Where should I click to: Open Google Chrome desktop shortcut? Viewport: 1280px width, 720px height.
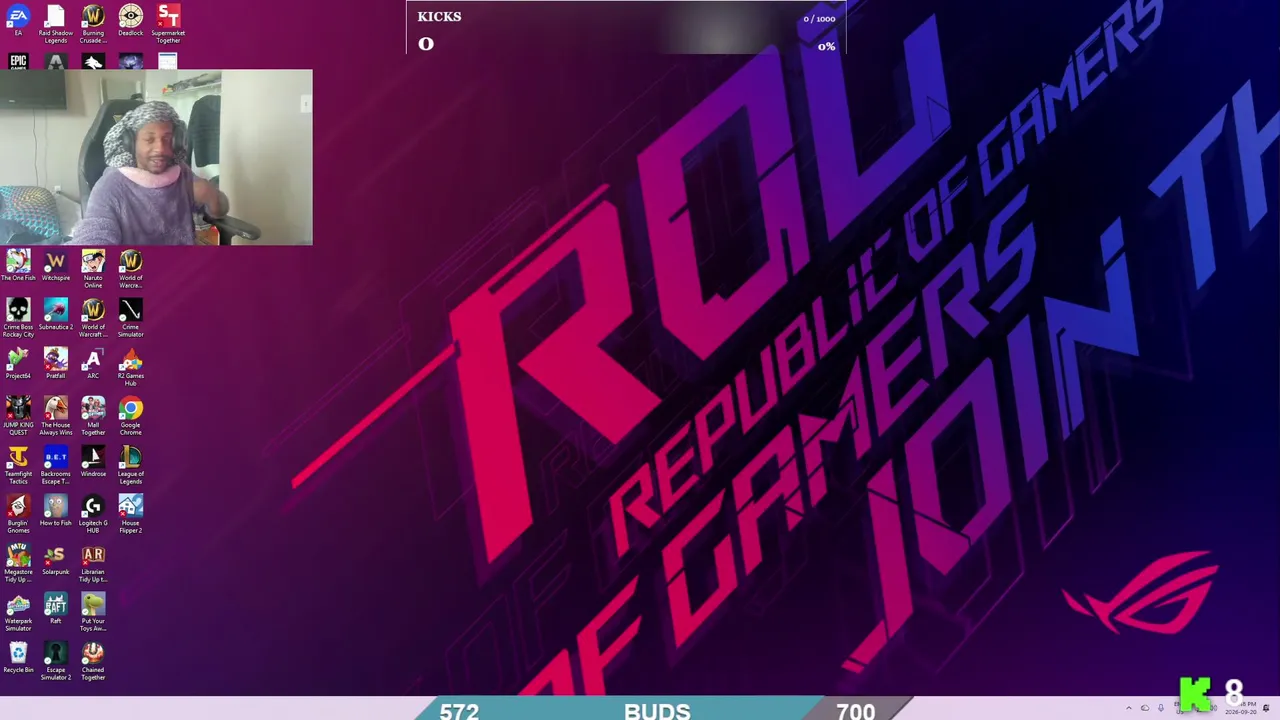pos(131,416)
